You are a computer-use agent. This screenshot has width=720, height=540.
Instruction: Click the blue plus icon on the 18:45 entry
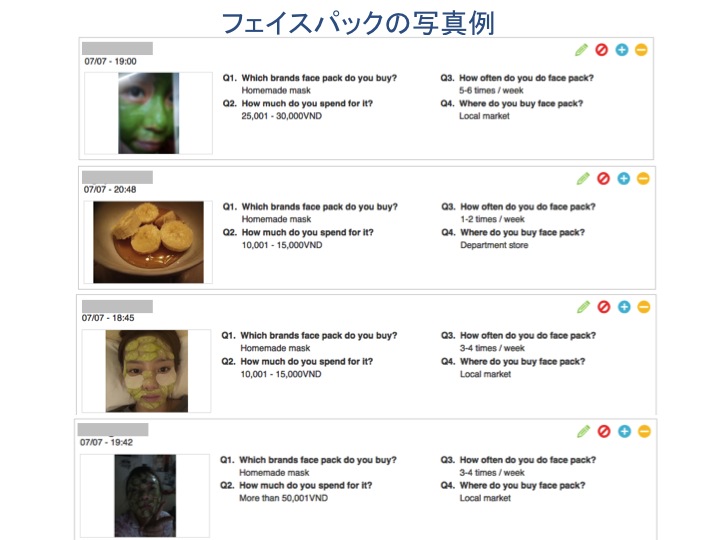[624, 307]
